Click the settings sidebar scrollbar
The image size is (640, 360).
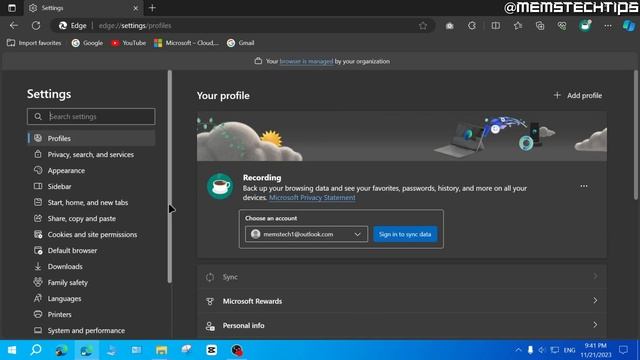click(x=170, y=176)
